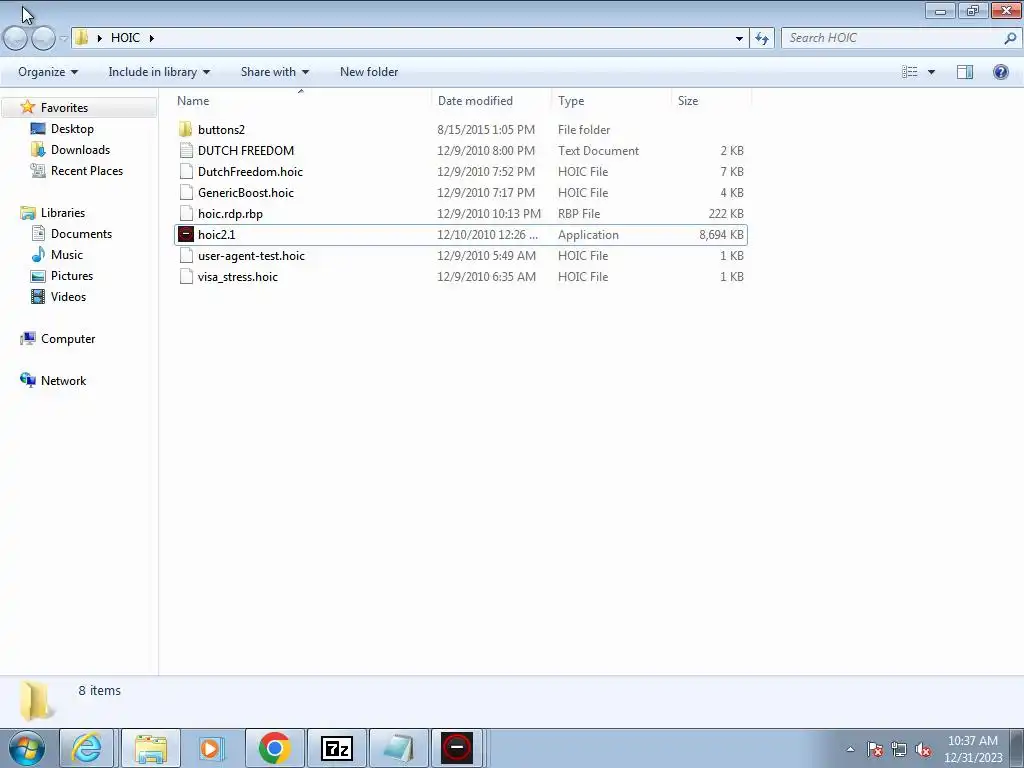Open the Share with dropdown
The height and width of the screenshot is (768, 1024).
[x=274, y=72]
